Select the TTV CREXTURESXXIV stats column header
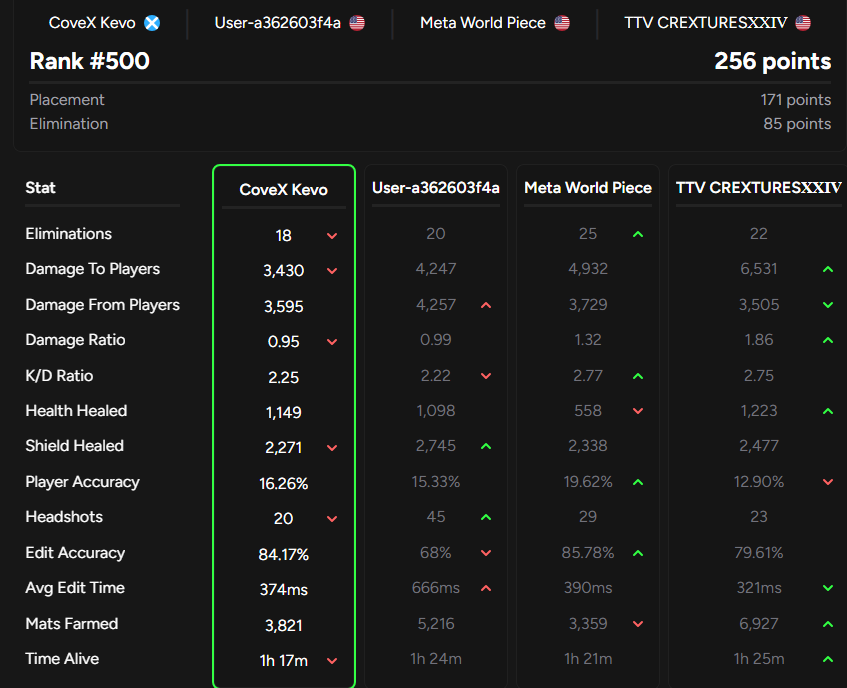The width and height of the screenshot is (847, 688). coord(758,188)
